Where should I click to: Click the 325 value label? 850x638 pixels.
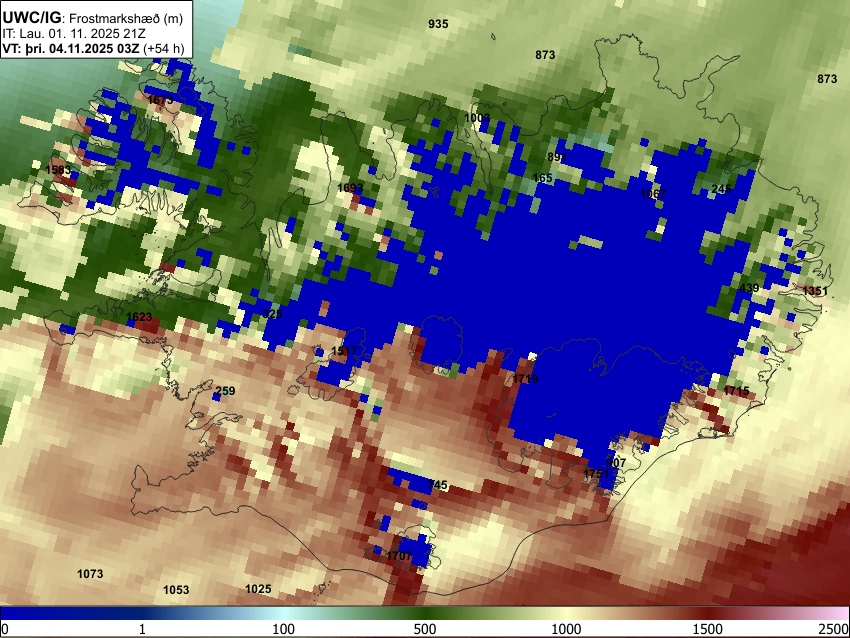pyautogui.click(x=272, y=314)
